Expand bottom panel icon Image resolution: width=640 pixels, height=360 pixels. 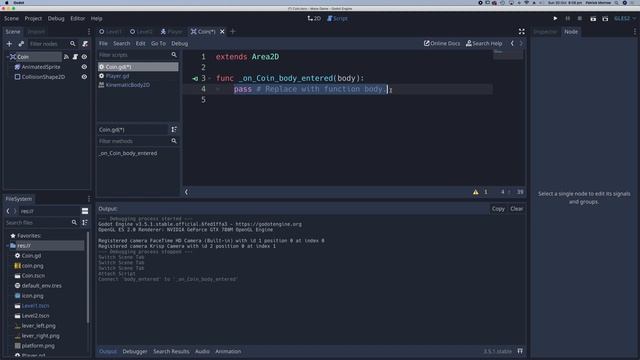[520, 351]
